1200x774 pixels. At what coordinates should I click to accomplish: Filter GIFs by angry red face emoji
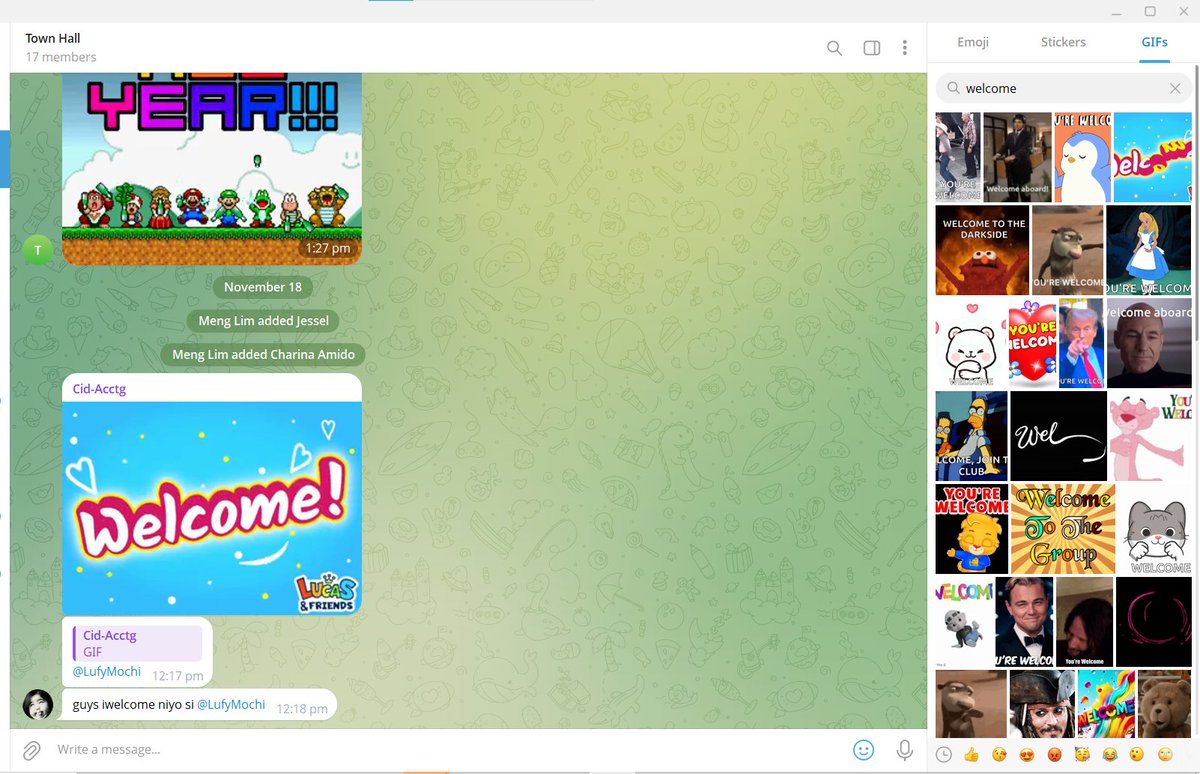pyautogui.click(x=1054, y=755)
